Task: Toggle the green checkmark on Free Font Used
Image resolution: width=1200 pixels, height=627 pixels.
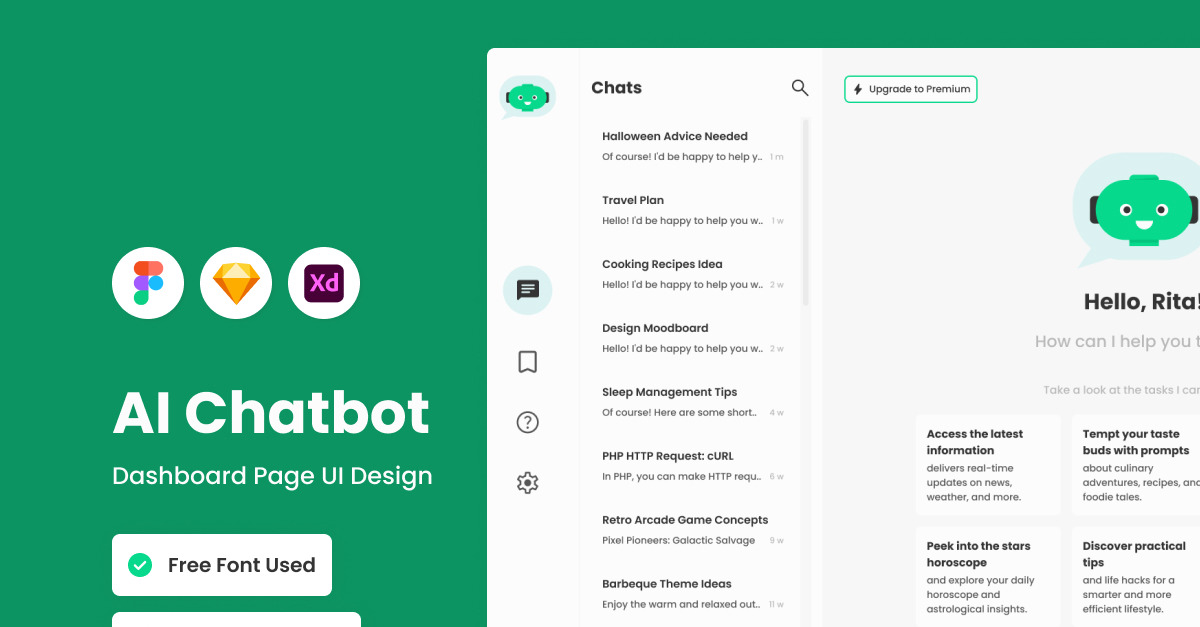Action: point(140,565)
